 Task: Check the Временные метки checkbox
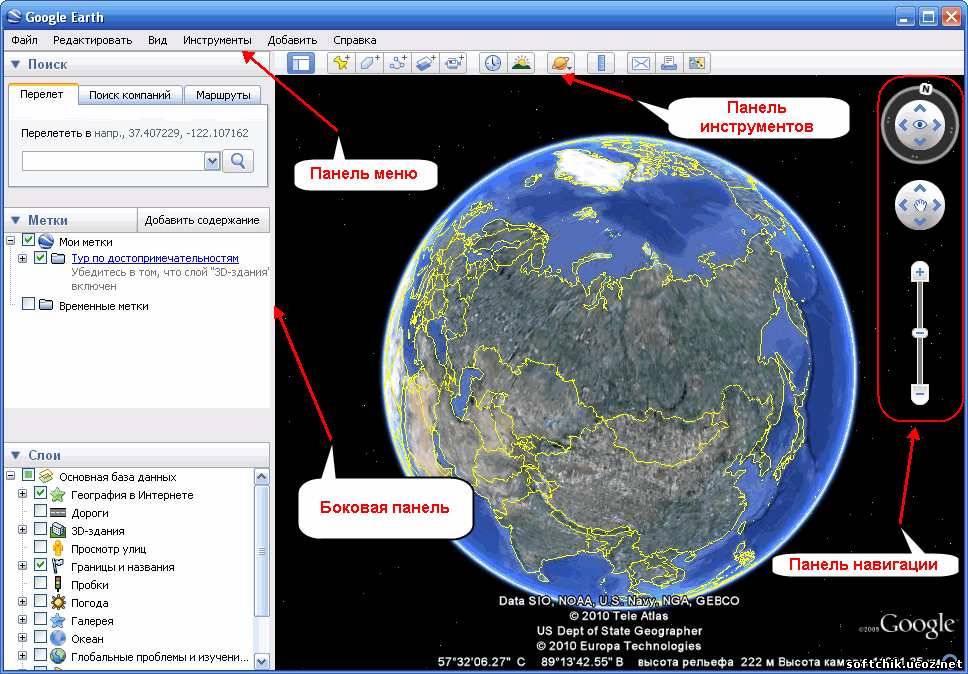click(x=28, y=304)
